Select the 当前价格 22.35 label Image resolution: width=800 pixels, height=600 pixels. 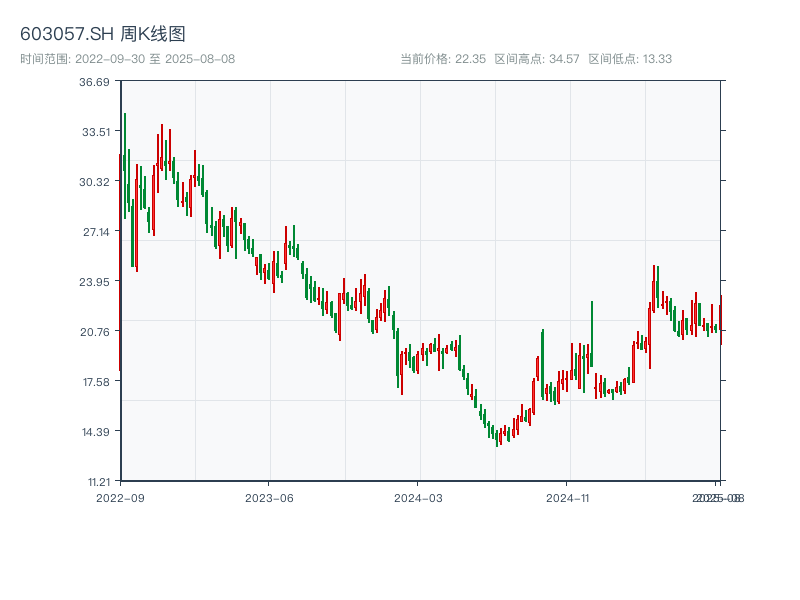click(x=442, y=59)
